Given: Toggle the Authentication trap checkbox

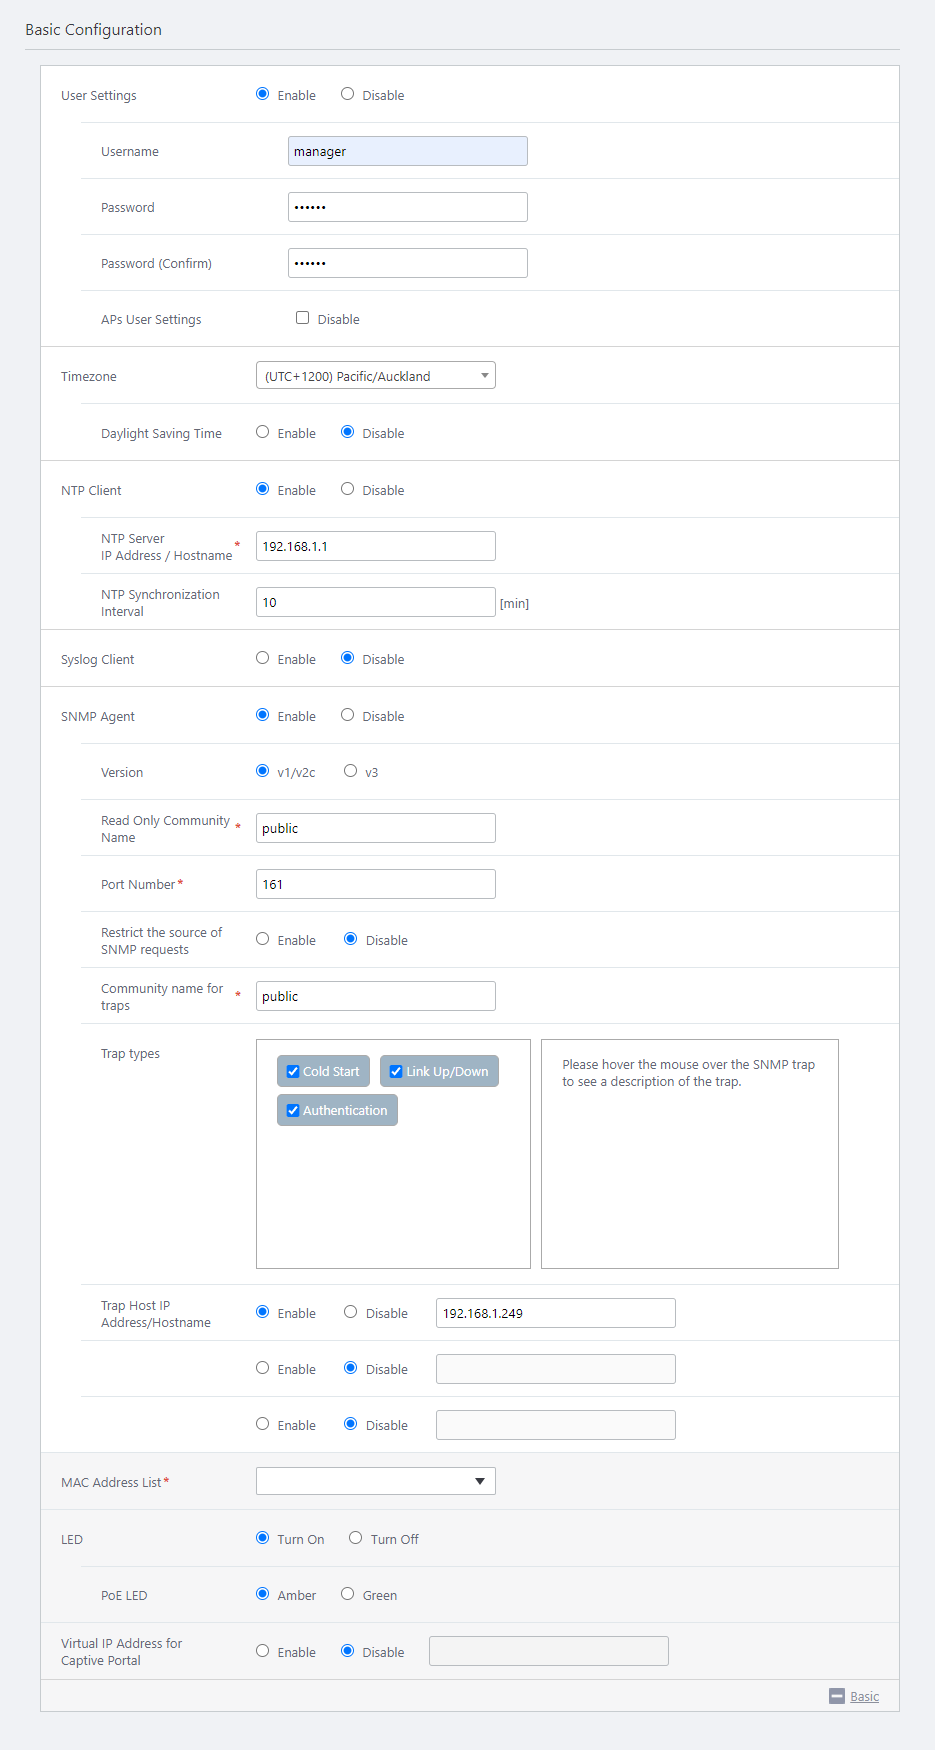Looking at the screenshot, I should (293, 1110).
